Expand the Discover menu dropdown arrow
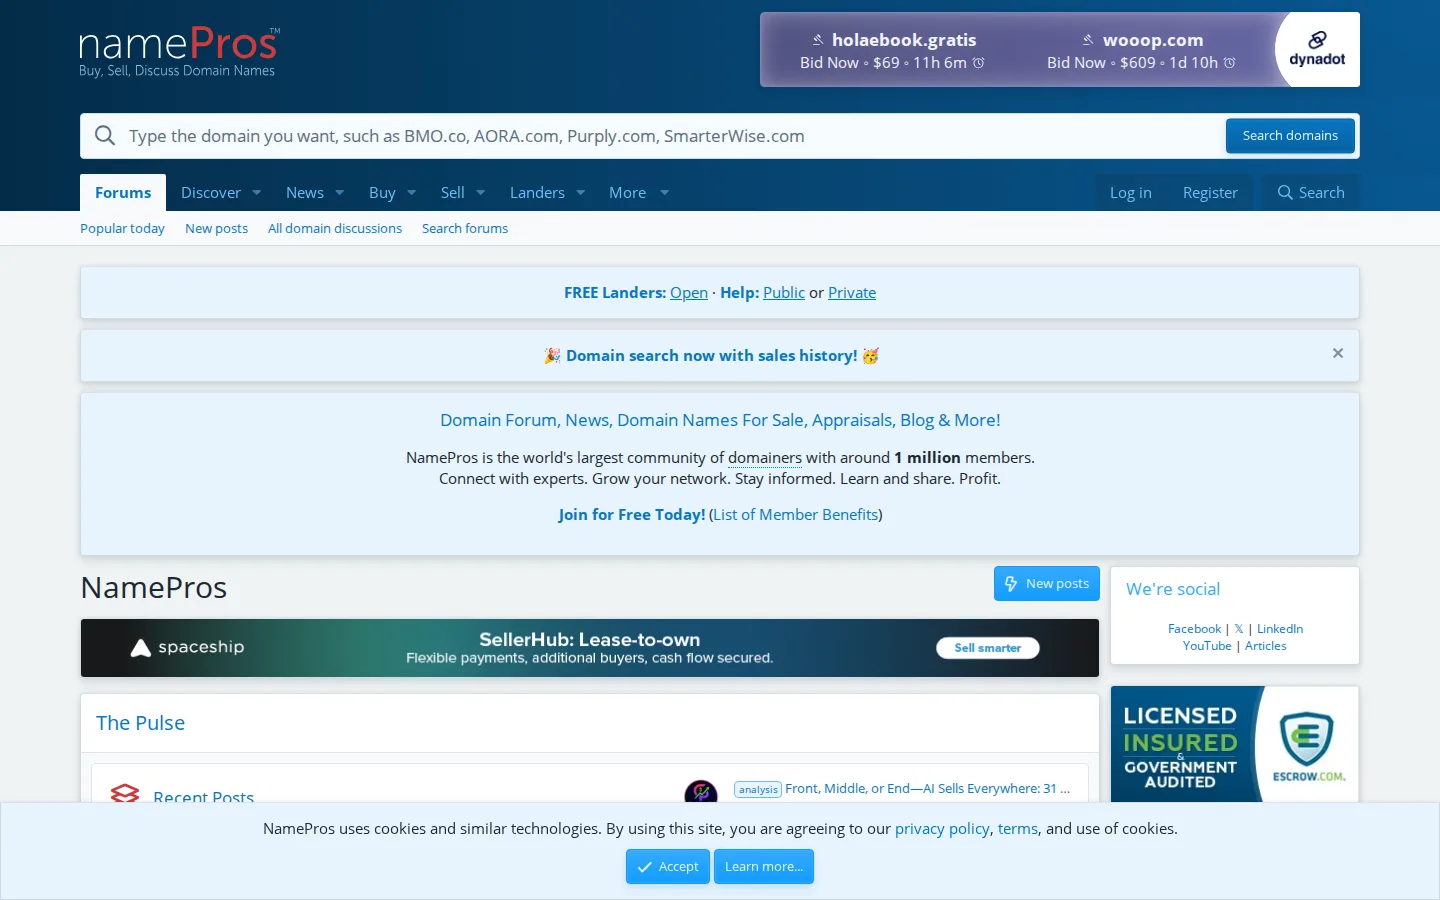Screen dimensions: 1440x900 [x=257, y=193]
